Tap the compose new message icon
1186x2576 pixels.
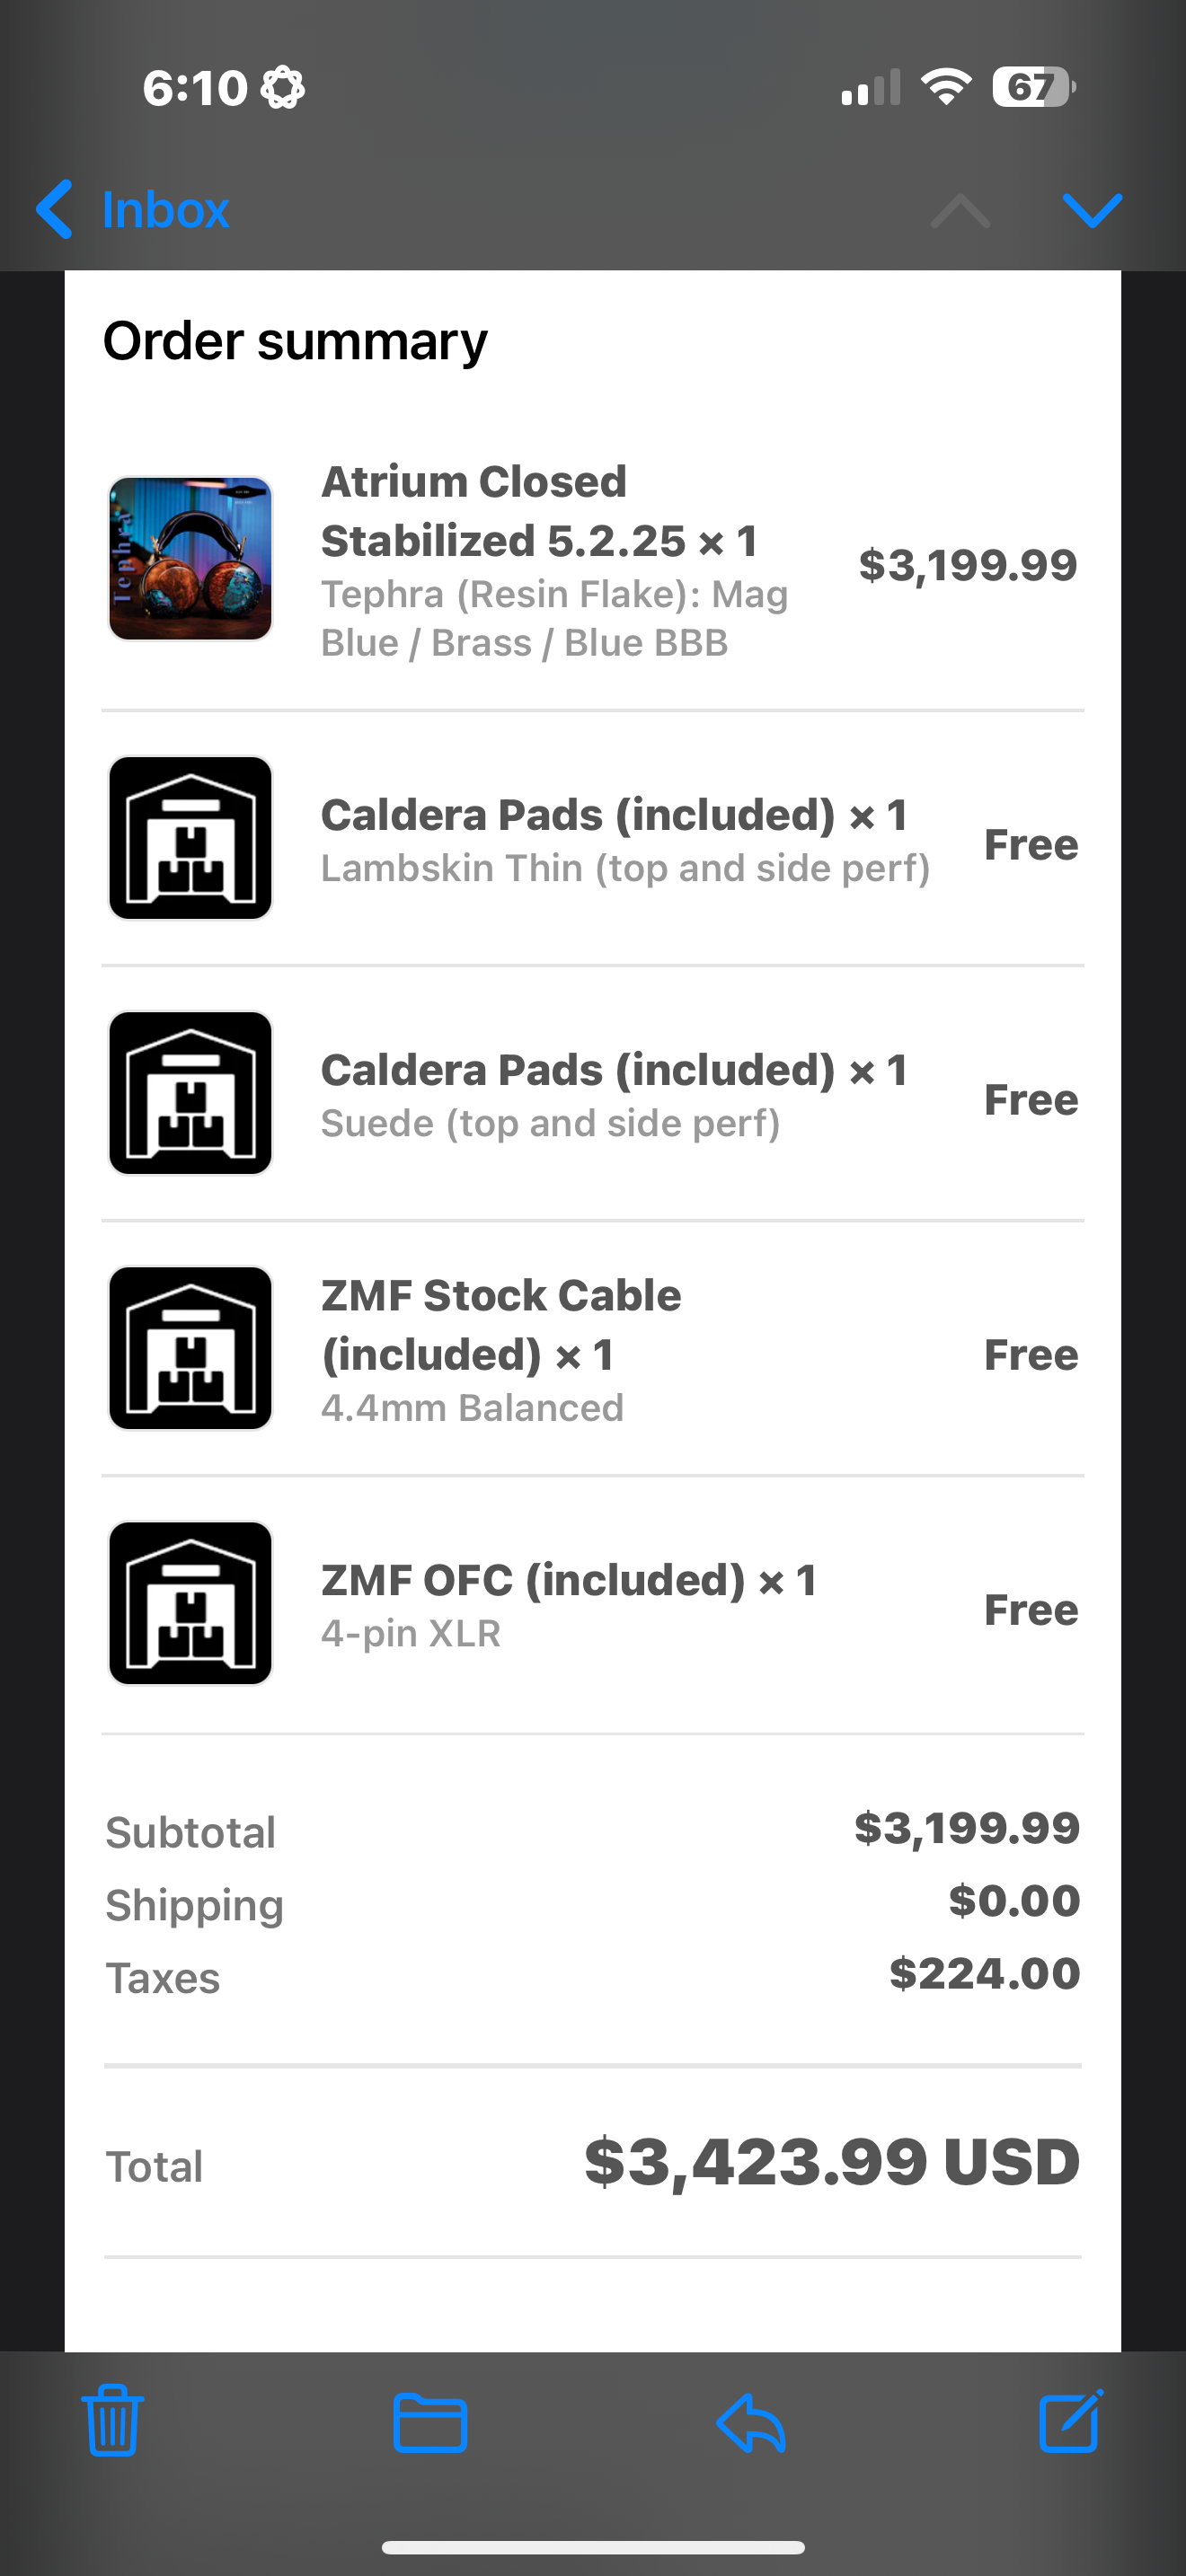tap(1070, 2420)
